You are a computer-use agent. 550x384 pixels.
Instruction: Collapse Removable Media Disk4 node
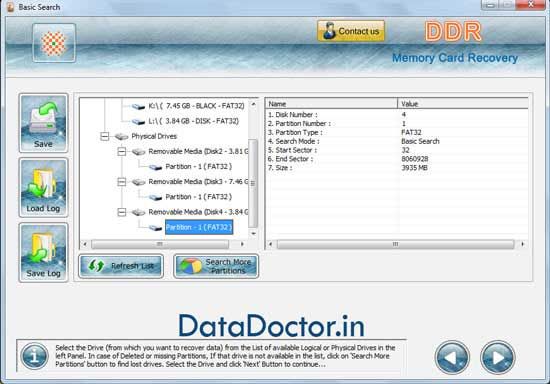tap(122, 212)
